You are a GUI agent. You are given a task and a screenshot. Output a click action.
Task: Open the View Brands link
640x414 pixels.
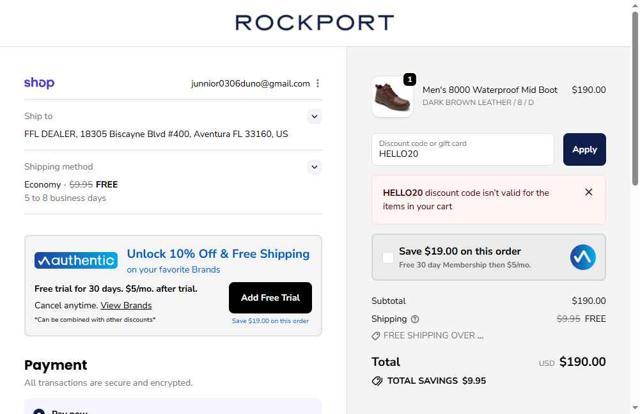click(126, 305)
